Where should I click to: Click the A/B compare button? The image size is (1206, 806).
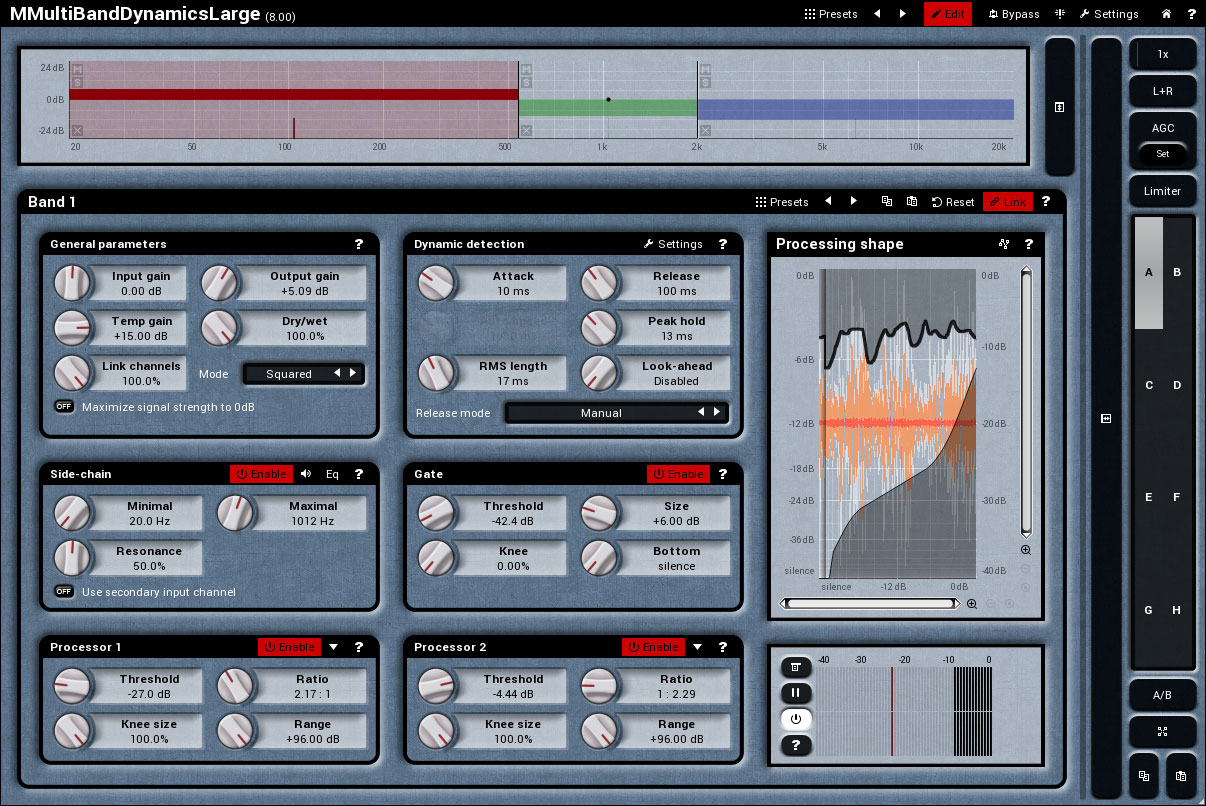click(x=1162, y=695)
